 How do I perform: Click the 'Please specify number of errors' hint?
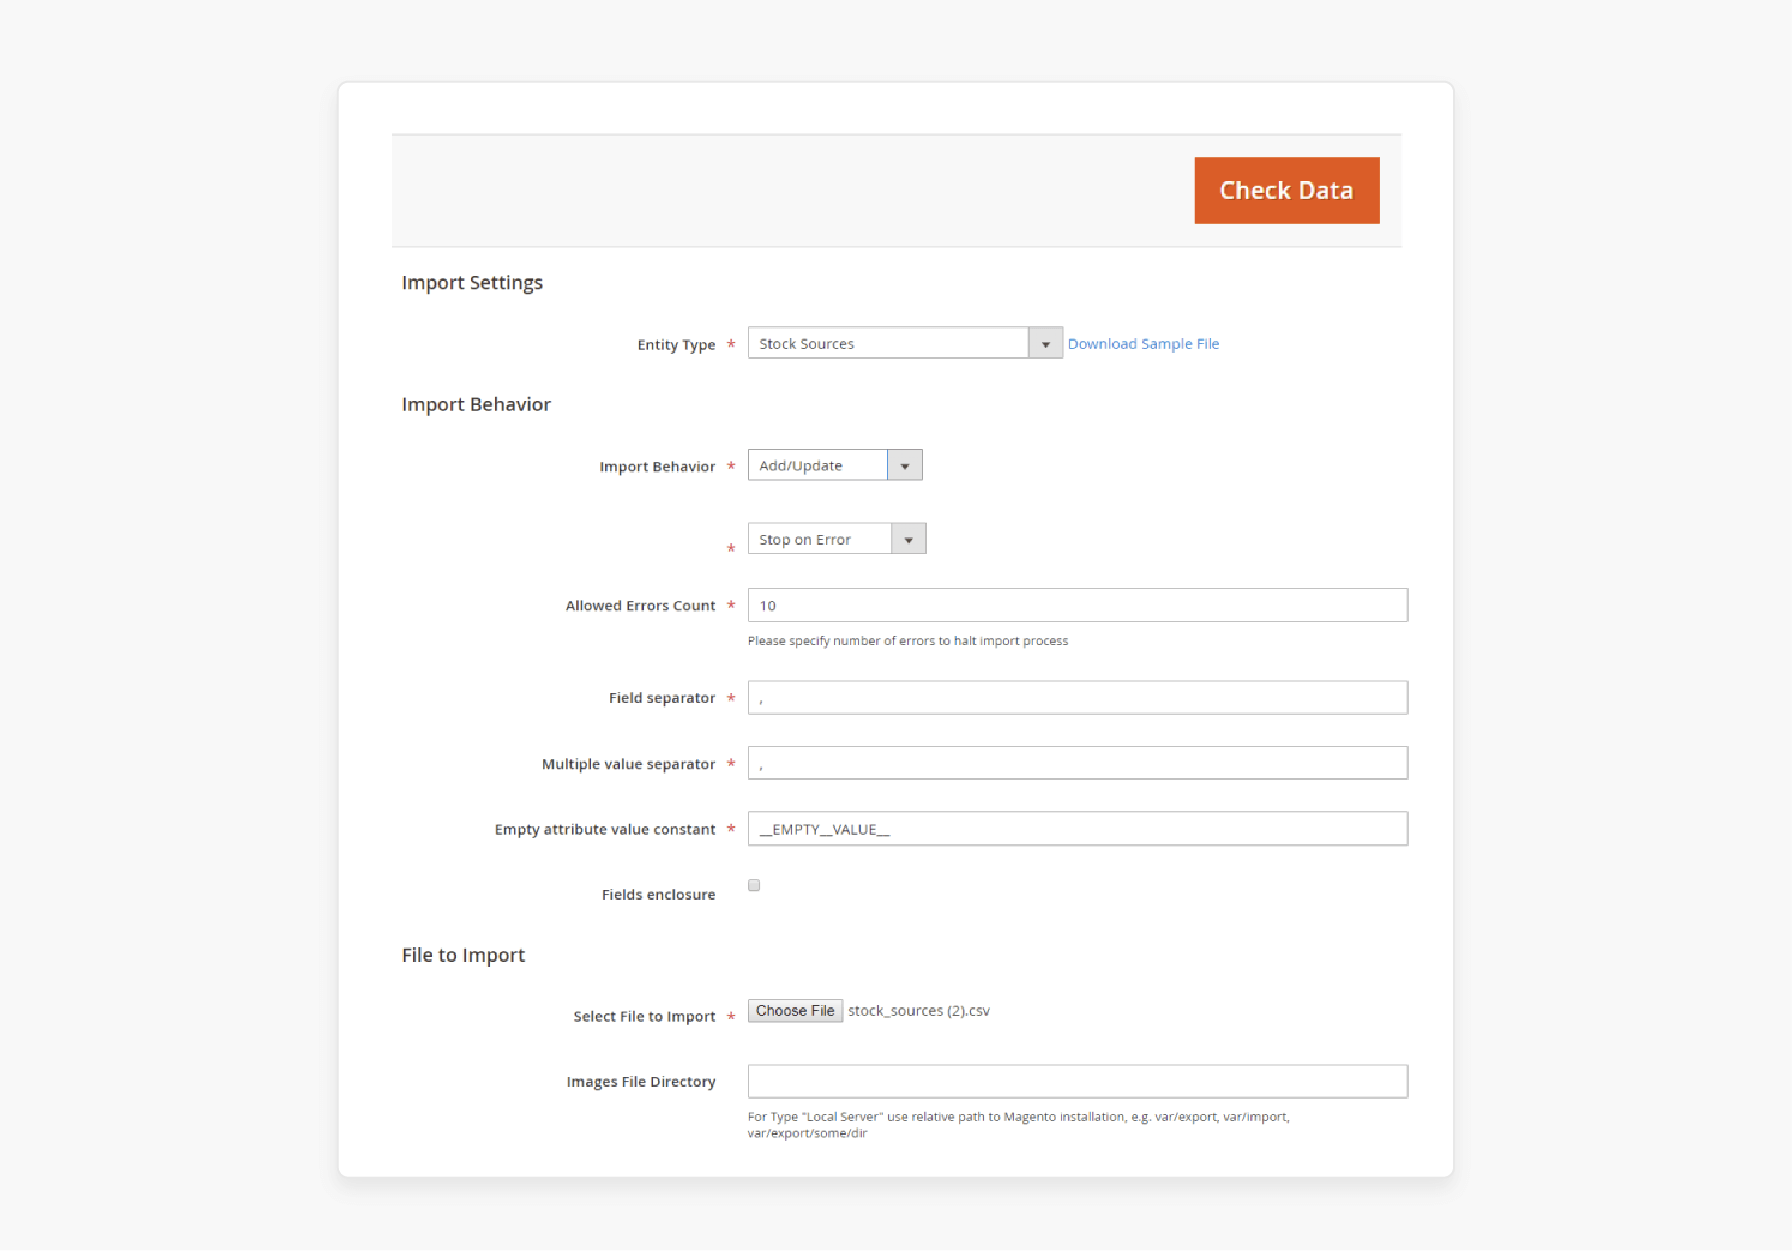(x=908, y=641)
